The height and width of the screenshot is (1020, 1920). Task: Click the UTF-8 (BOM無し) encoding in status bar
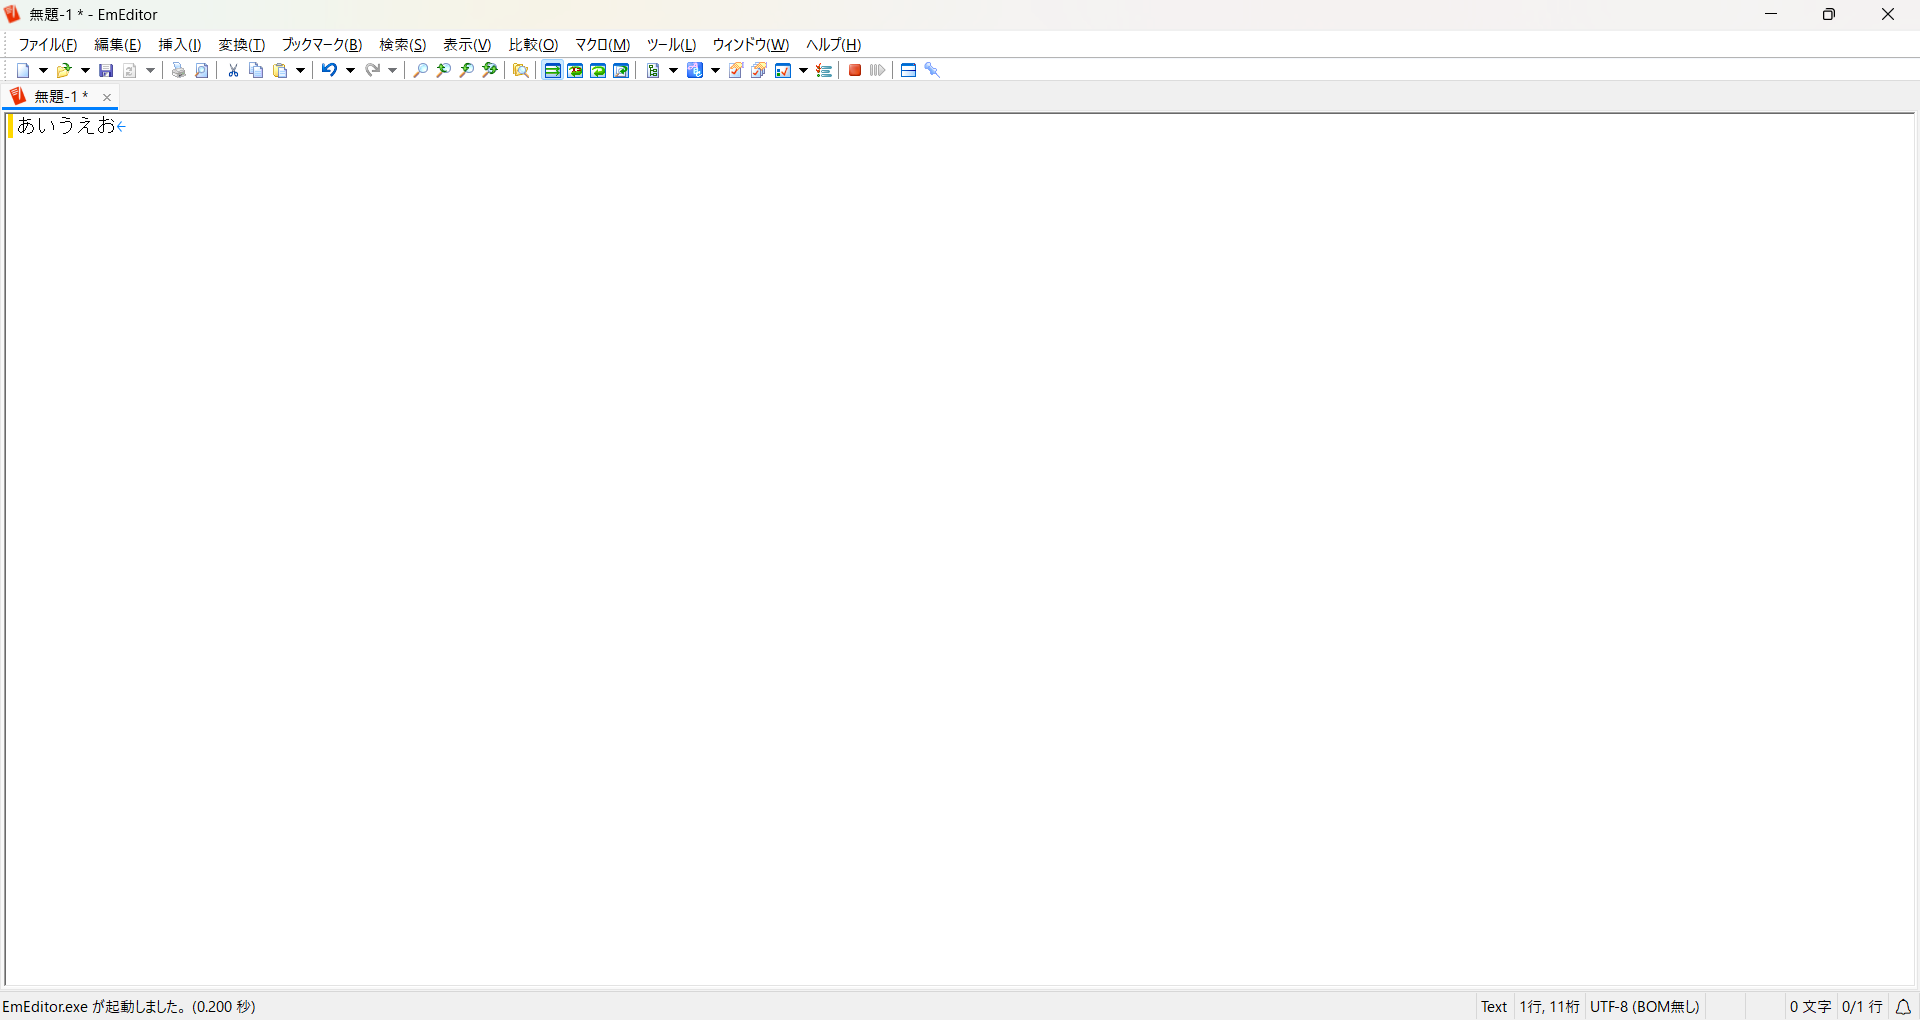pyautogui.click(x=1645, y=1007)
